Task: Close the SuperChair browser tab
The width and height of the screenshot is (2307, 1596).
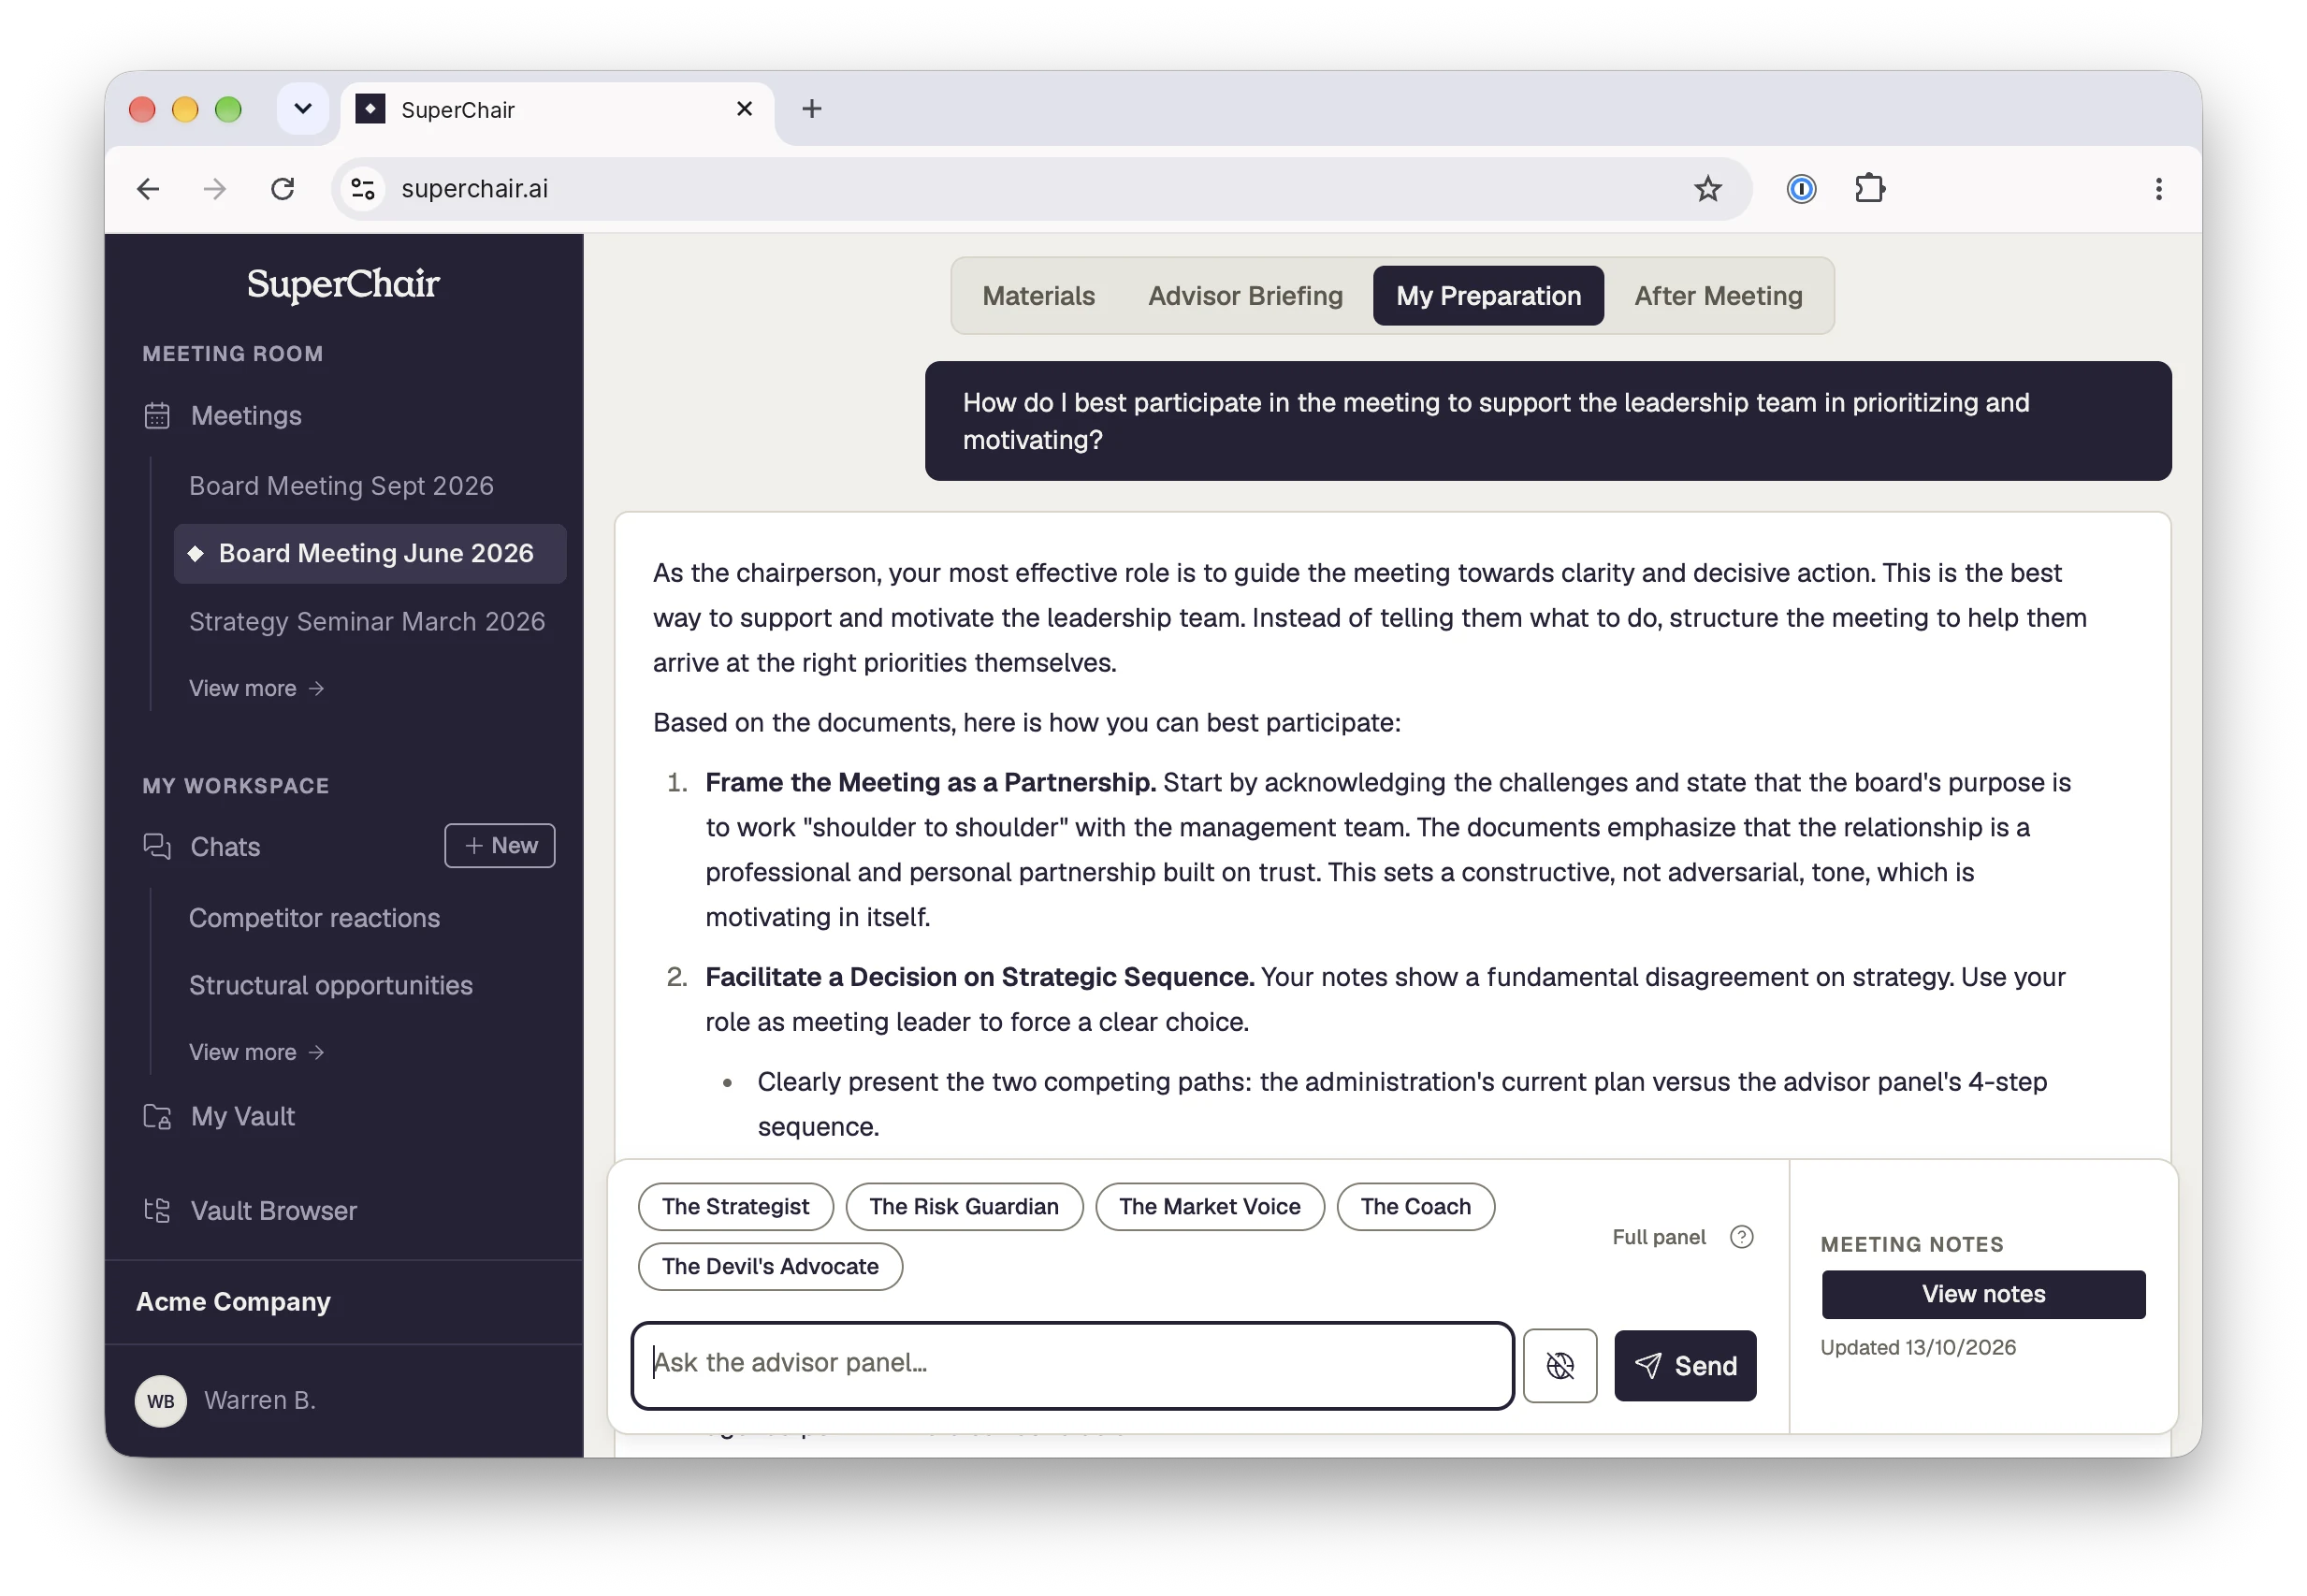Action: [743, 108]
